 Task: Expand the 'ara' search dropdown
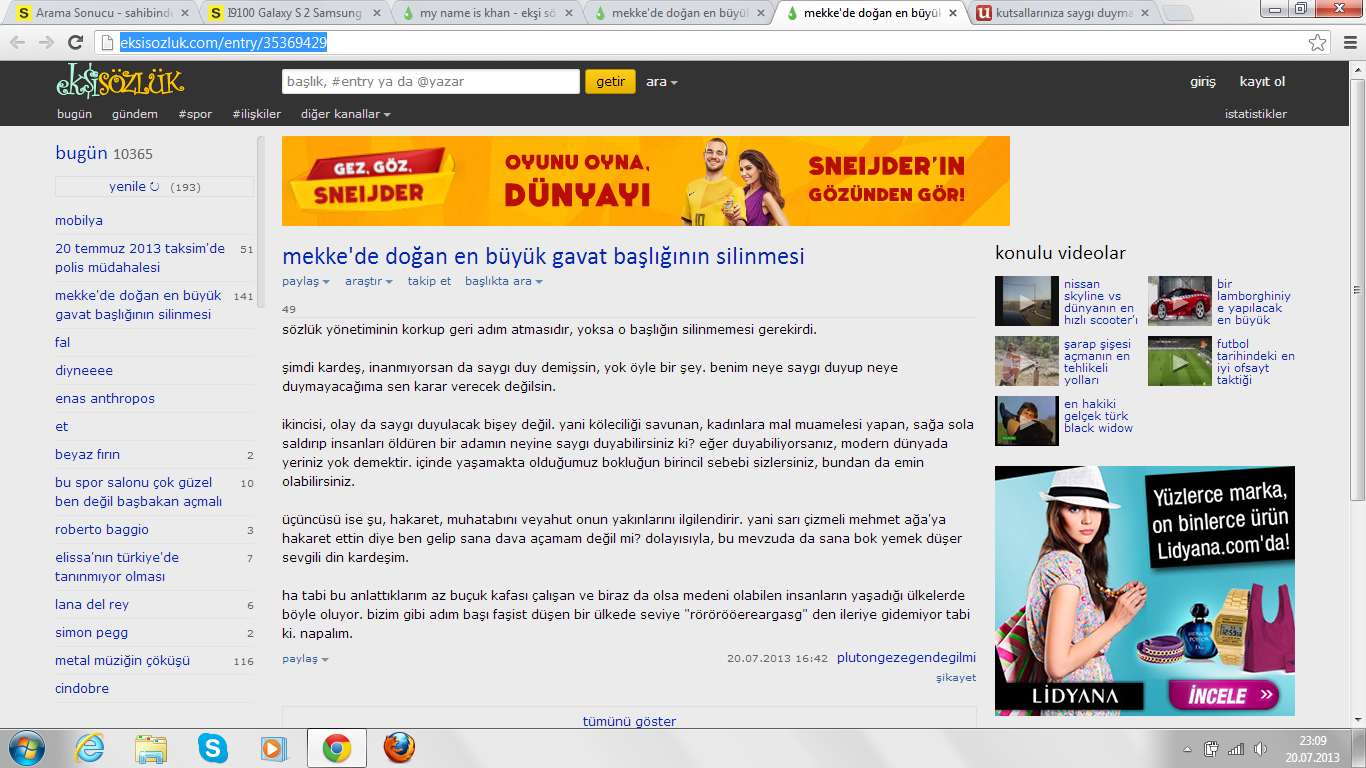[x=661, y=82]
